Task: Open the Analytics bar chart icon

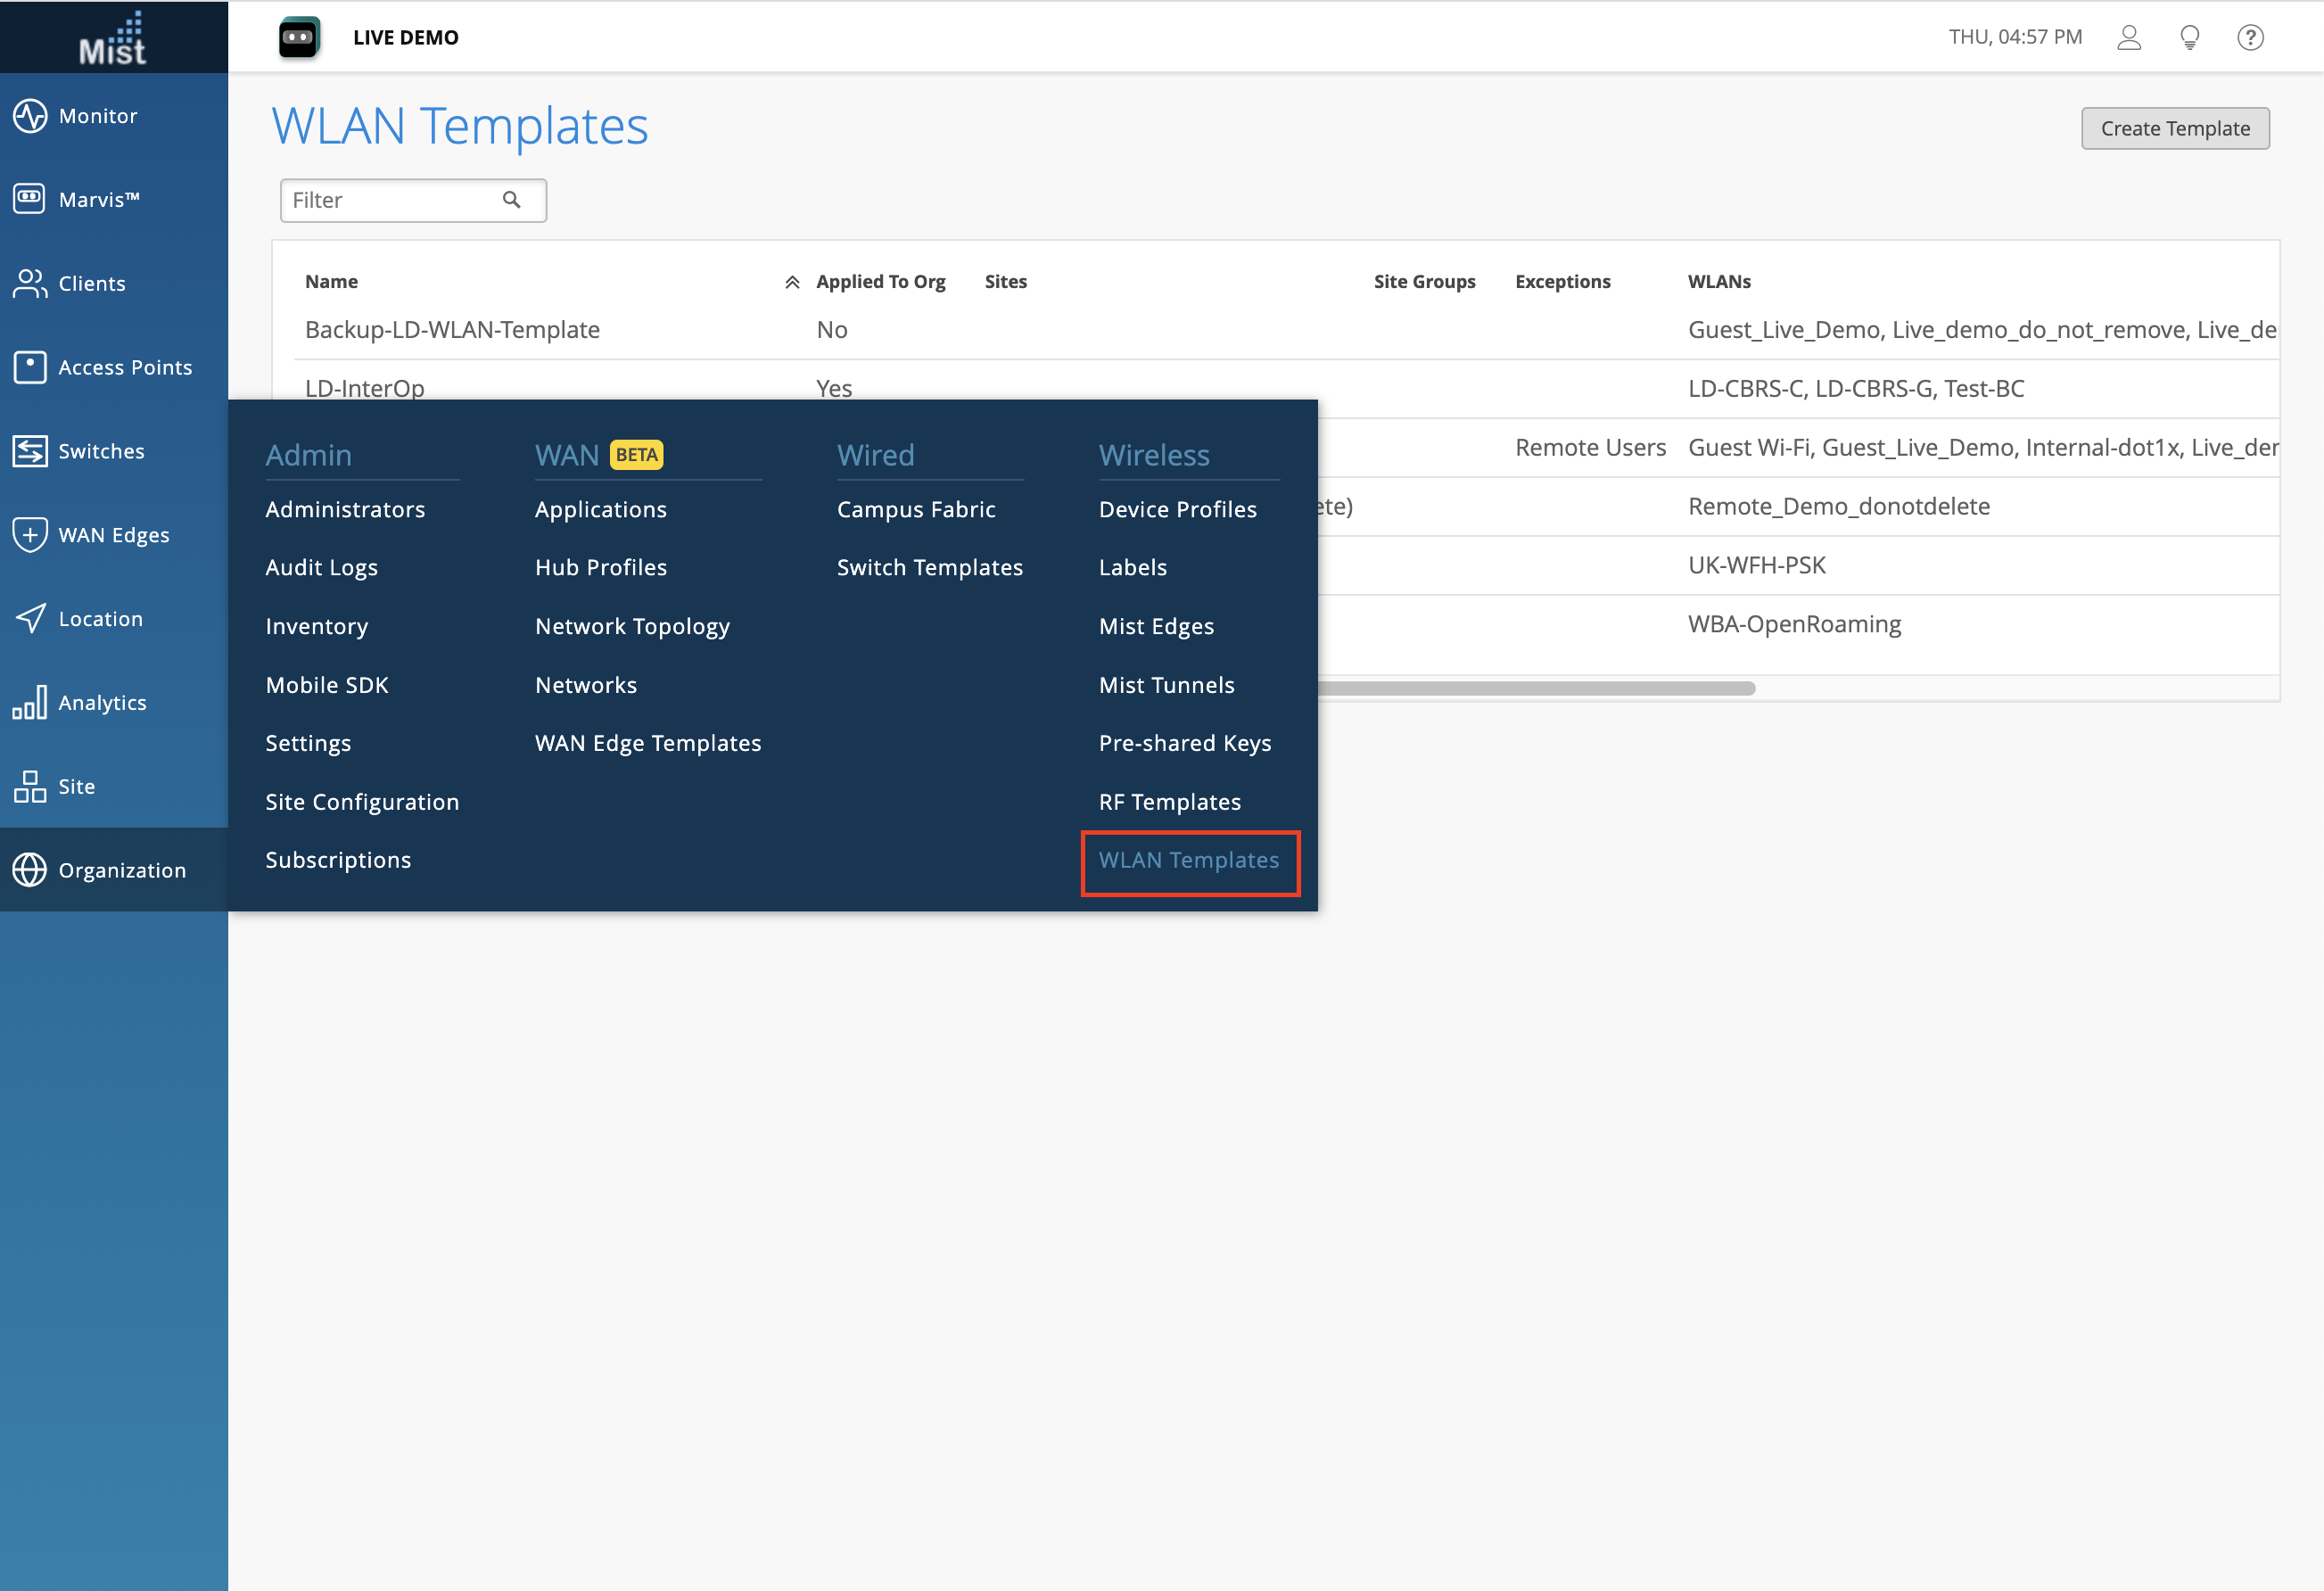Action: point(30,702)
